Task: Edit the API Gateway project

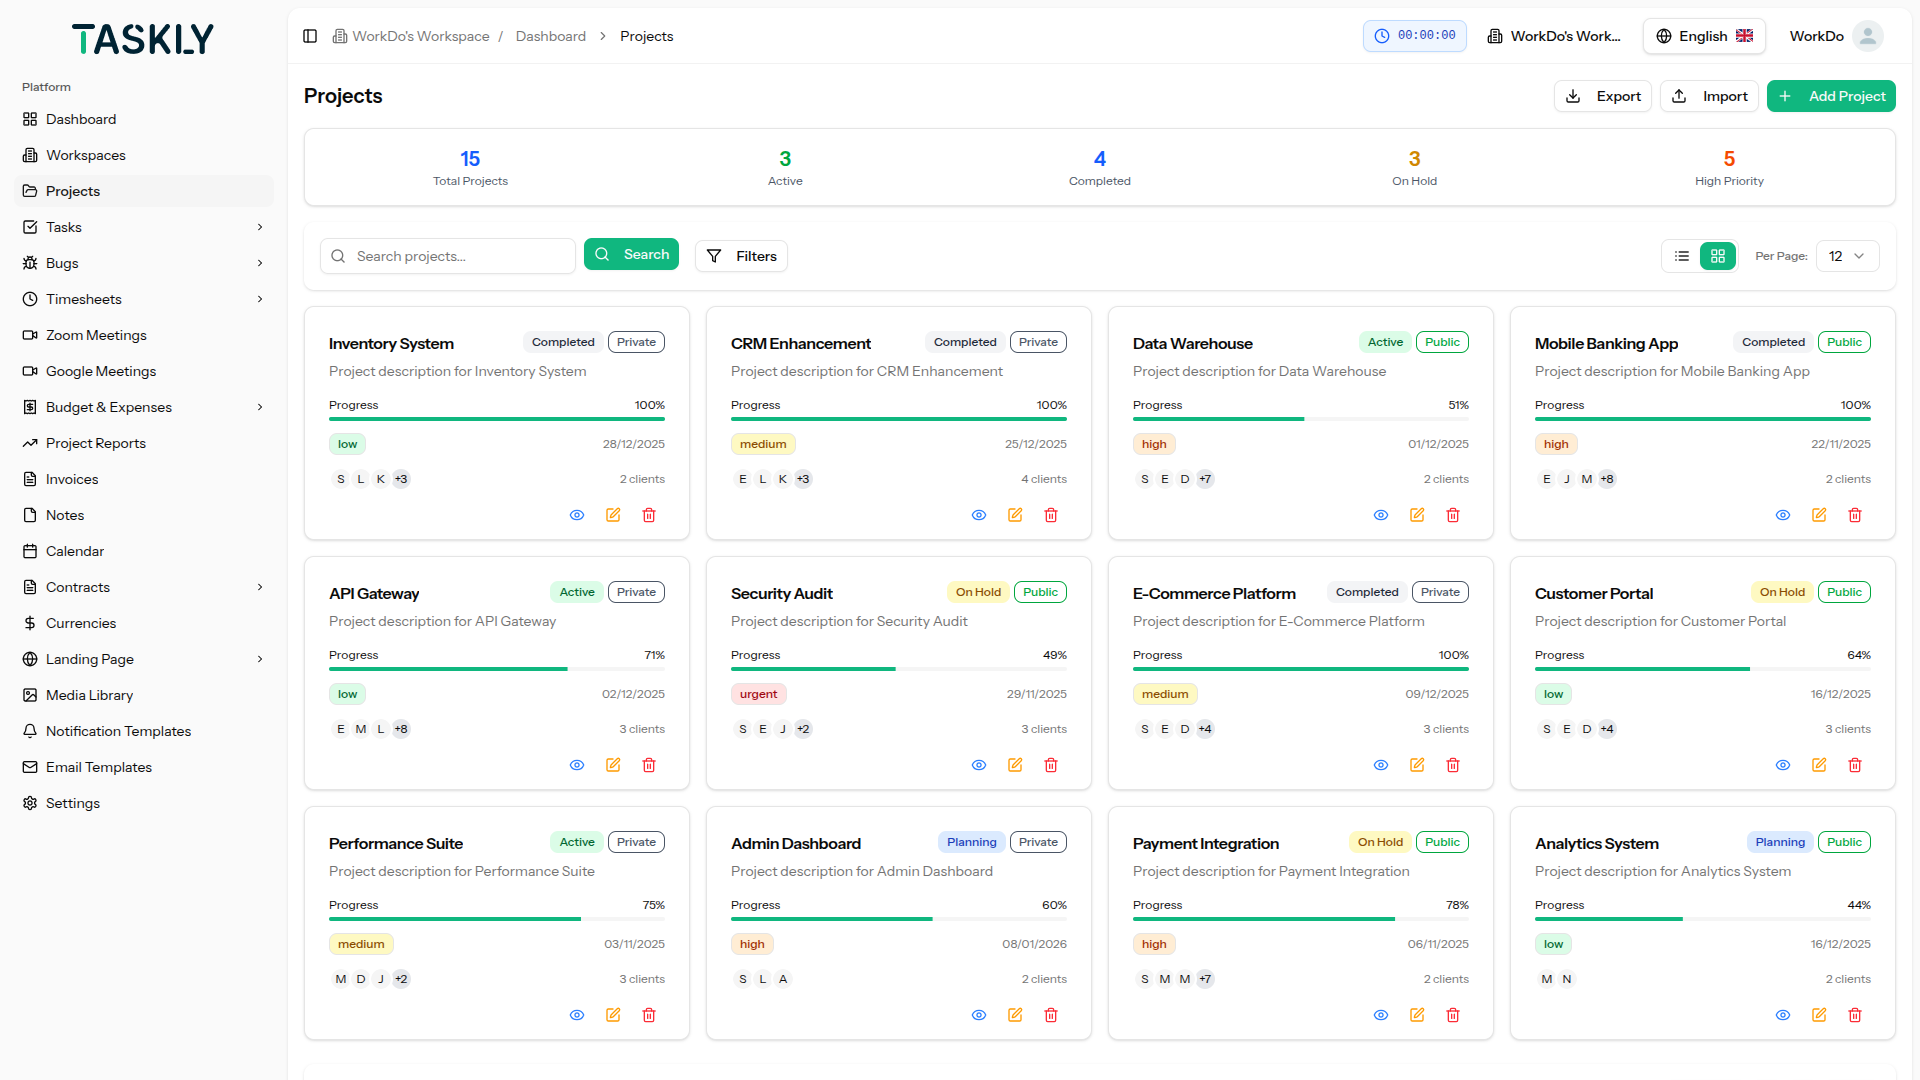Action: point(613,765)
